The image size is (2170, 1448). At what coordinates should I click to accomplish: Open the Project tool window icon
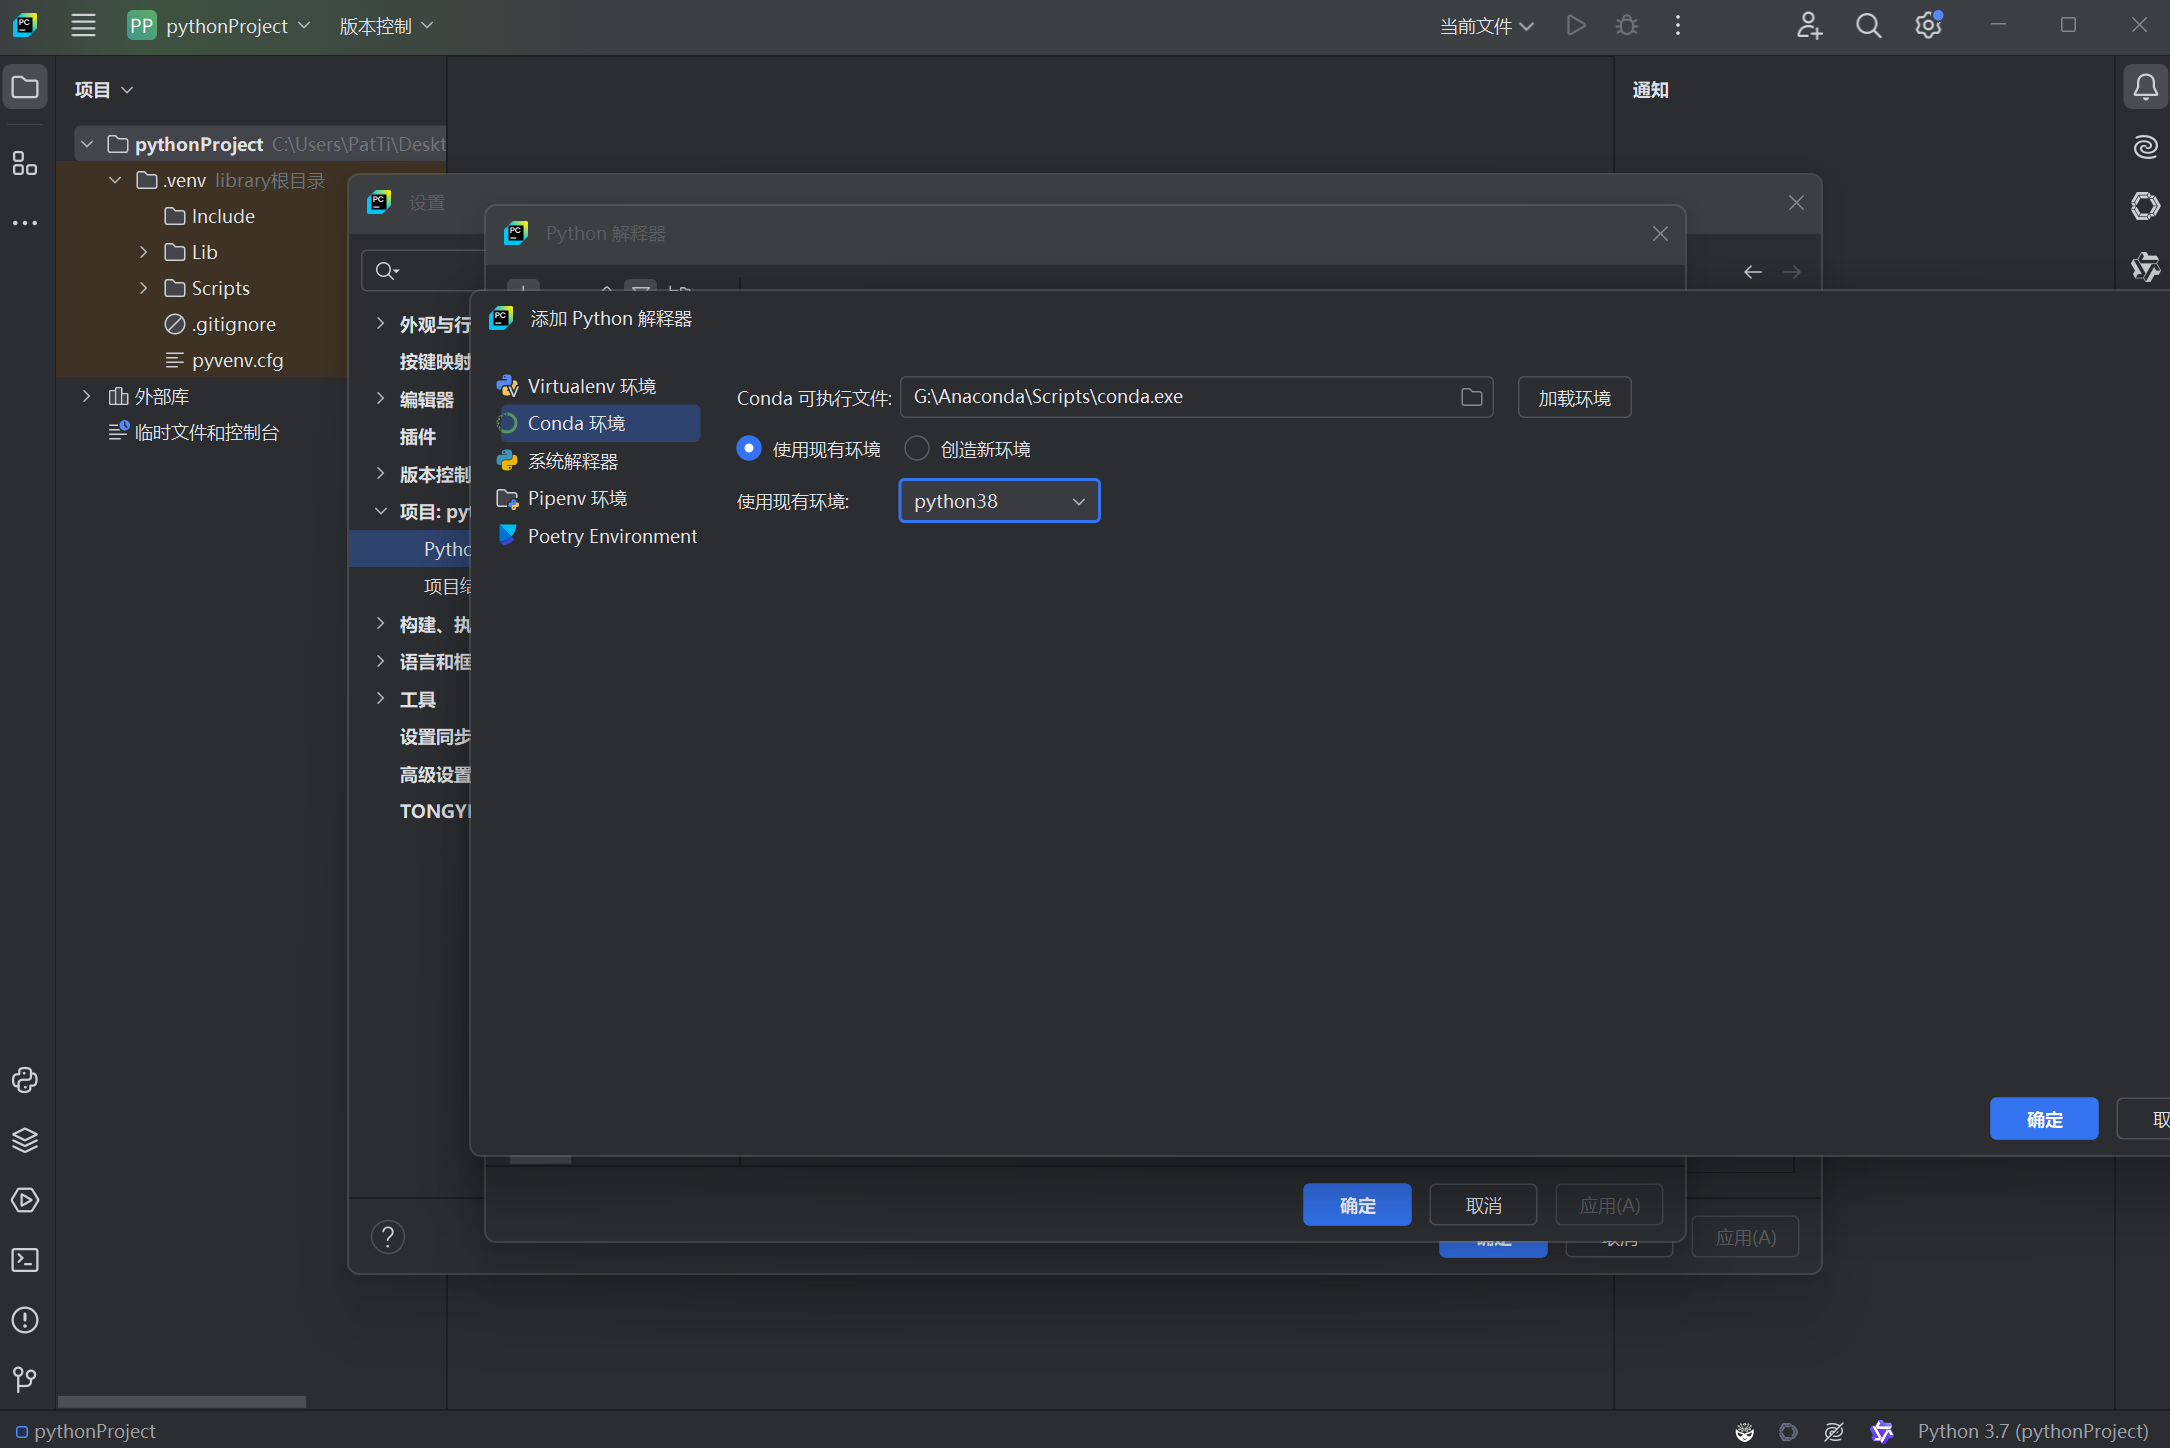click(x=25, y=88)
